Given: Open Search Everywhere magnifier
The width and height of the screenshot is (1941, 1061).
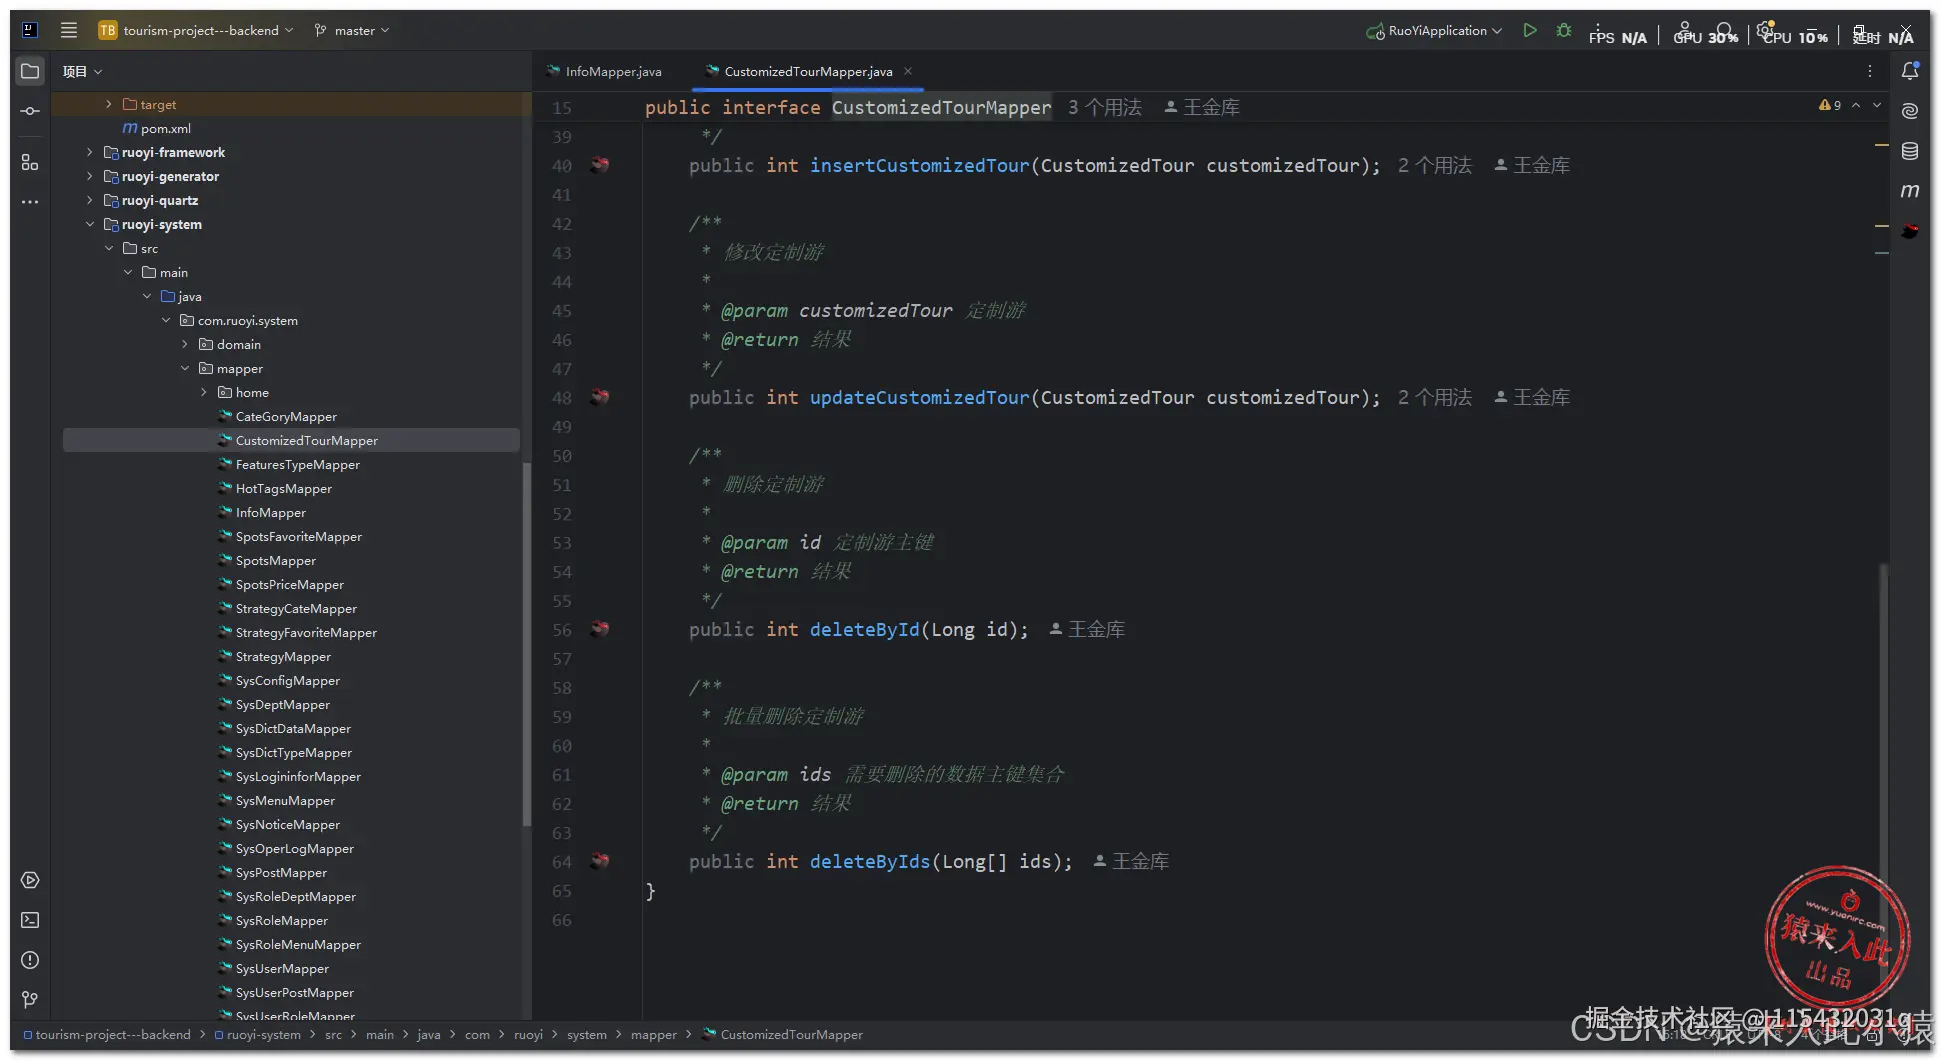Looking at the screenshot, I should [1726, 30].
